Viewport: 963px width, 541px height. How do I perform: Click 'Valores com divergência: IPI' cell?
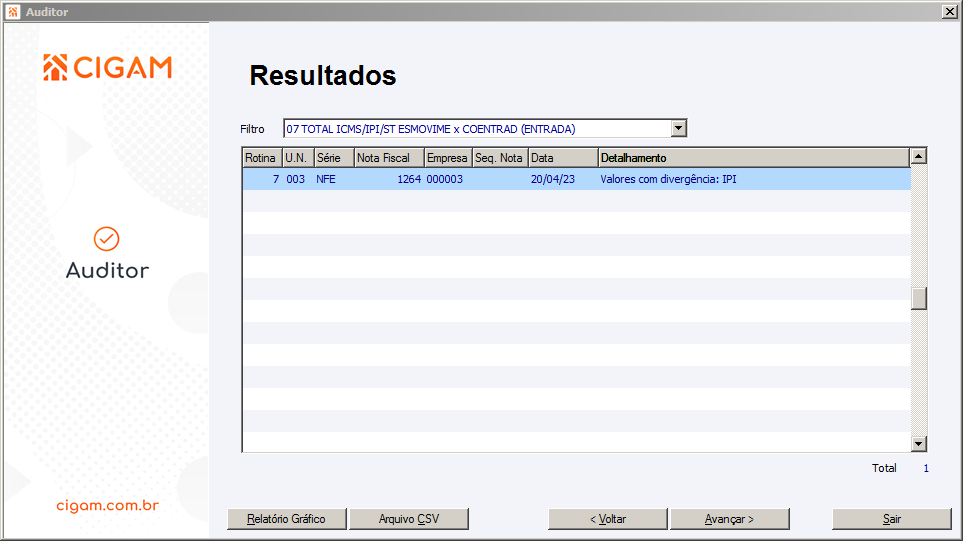[668, 179]
